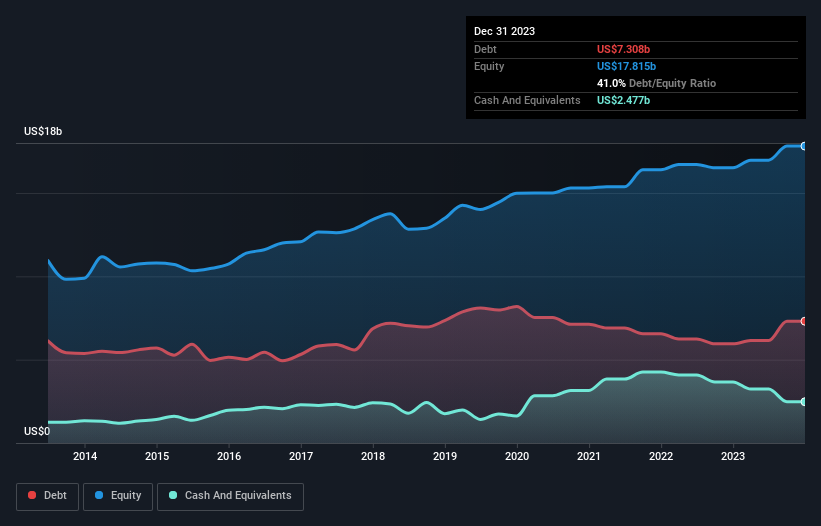Screen dimensions: 821x526
Task: Click the US$0 y-axis label
Action: tap(37, 431)
